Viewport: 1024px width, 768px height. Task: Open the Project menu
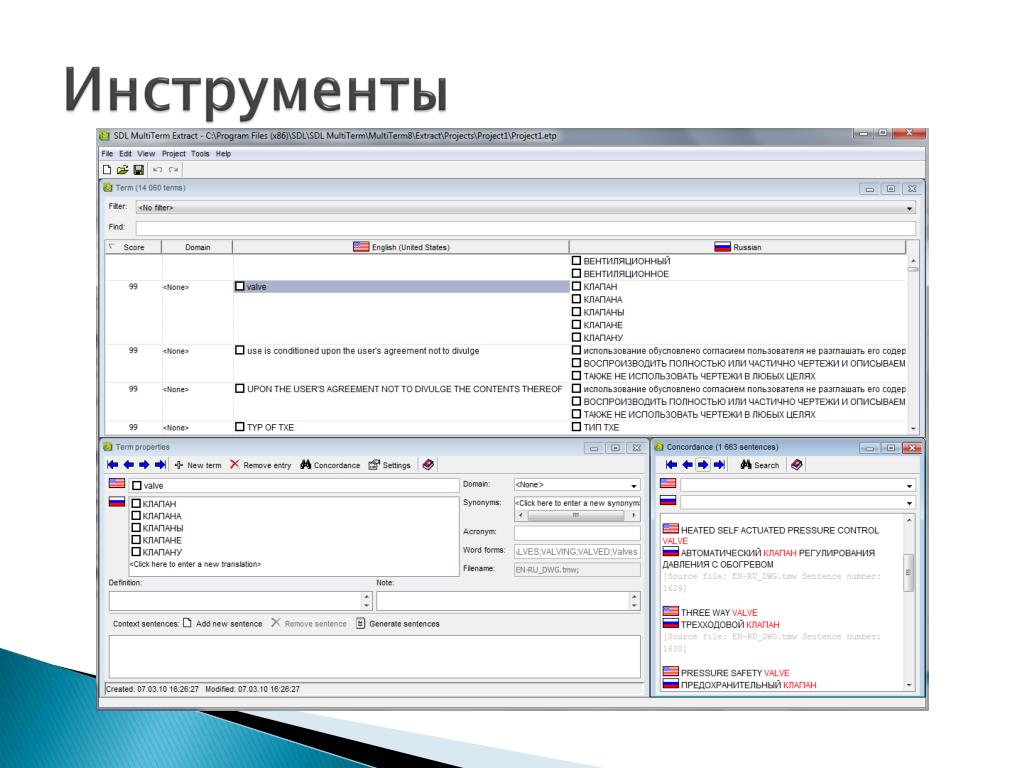click(x=174, y=154)
